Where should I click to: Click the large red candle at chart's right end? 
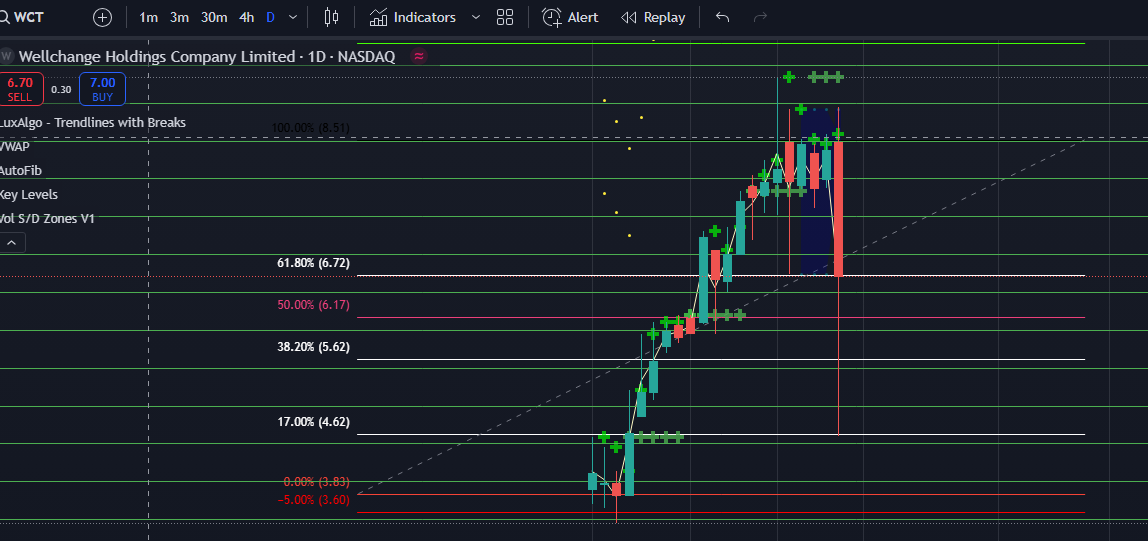pyautogui.click(x=838, y=209)
